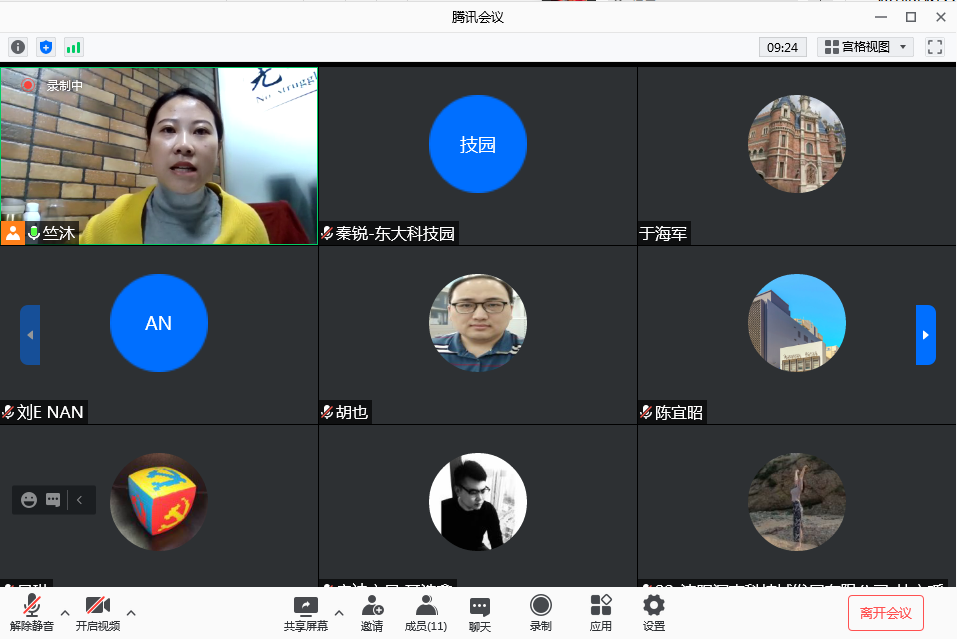This screenshot has height=639, width=957.
Task: Open the grid view (宫格视图) dropdown
Action: (x=865, y=47)
